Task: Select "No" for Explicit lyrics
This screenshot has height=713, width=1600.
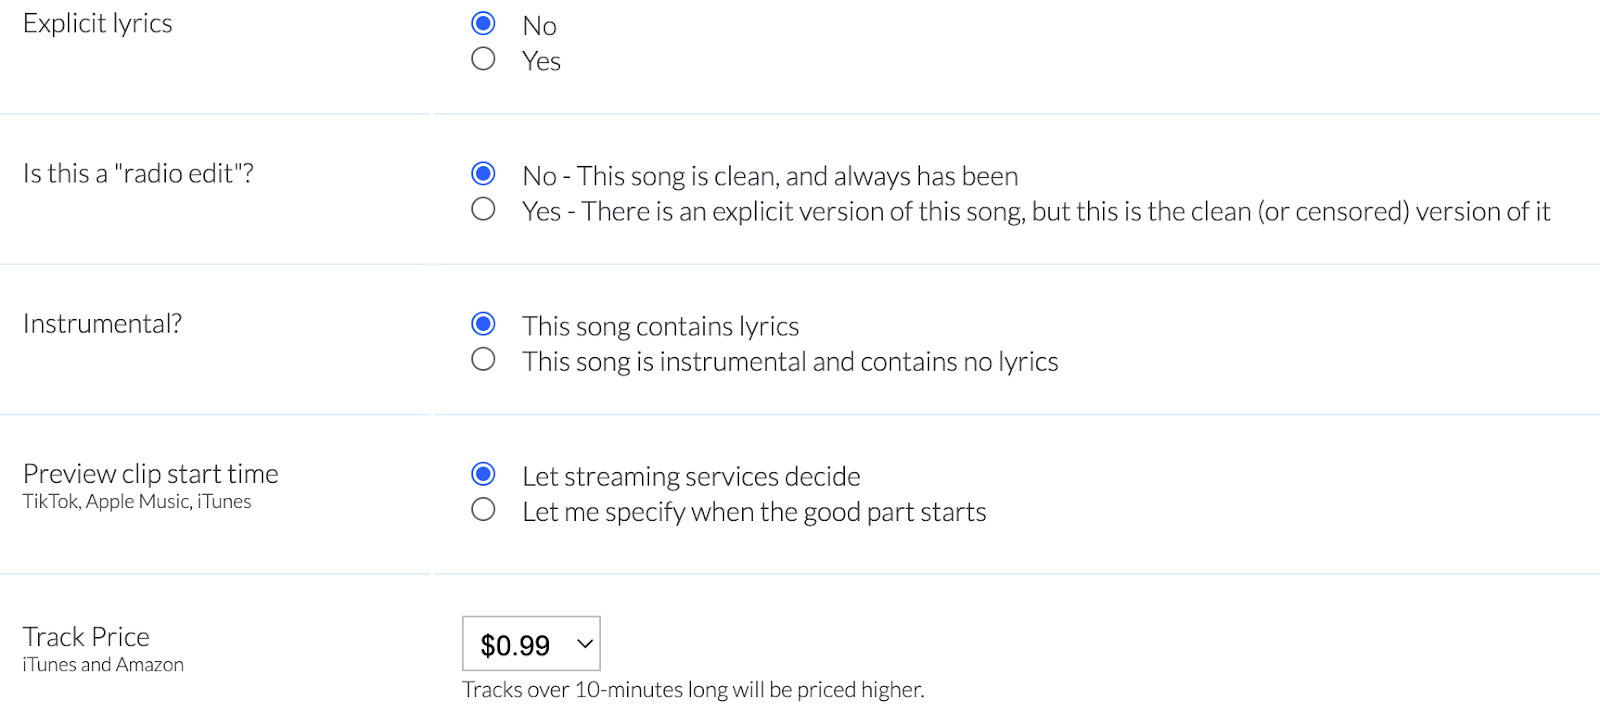Action: point(483,23)
